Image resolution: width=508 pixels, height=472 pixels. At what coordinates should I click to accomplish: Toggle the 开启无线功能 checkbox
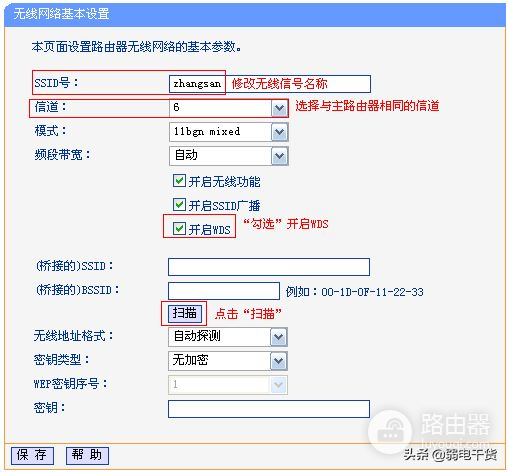[x=179, y=181]
